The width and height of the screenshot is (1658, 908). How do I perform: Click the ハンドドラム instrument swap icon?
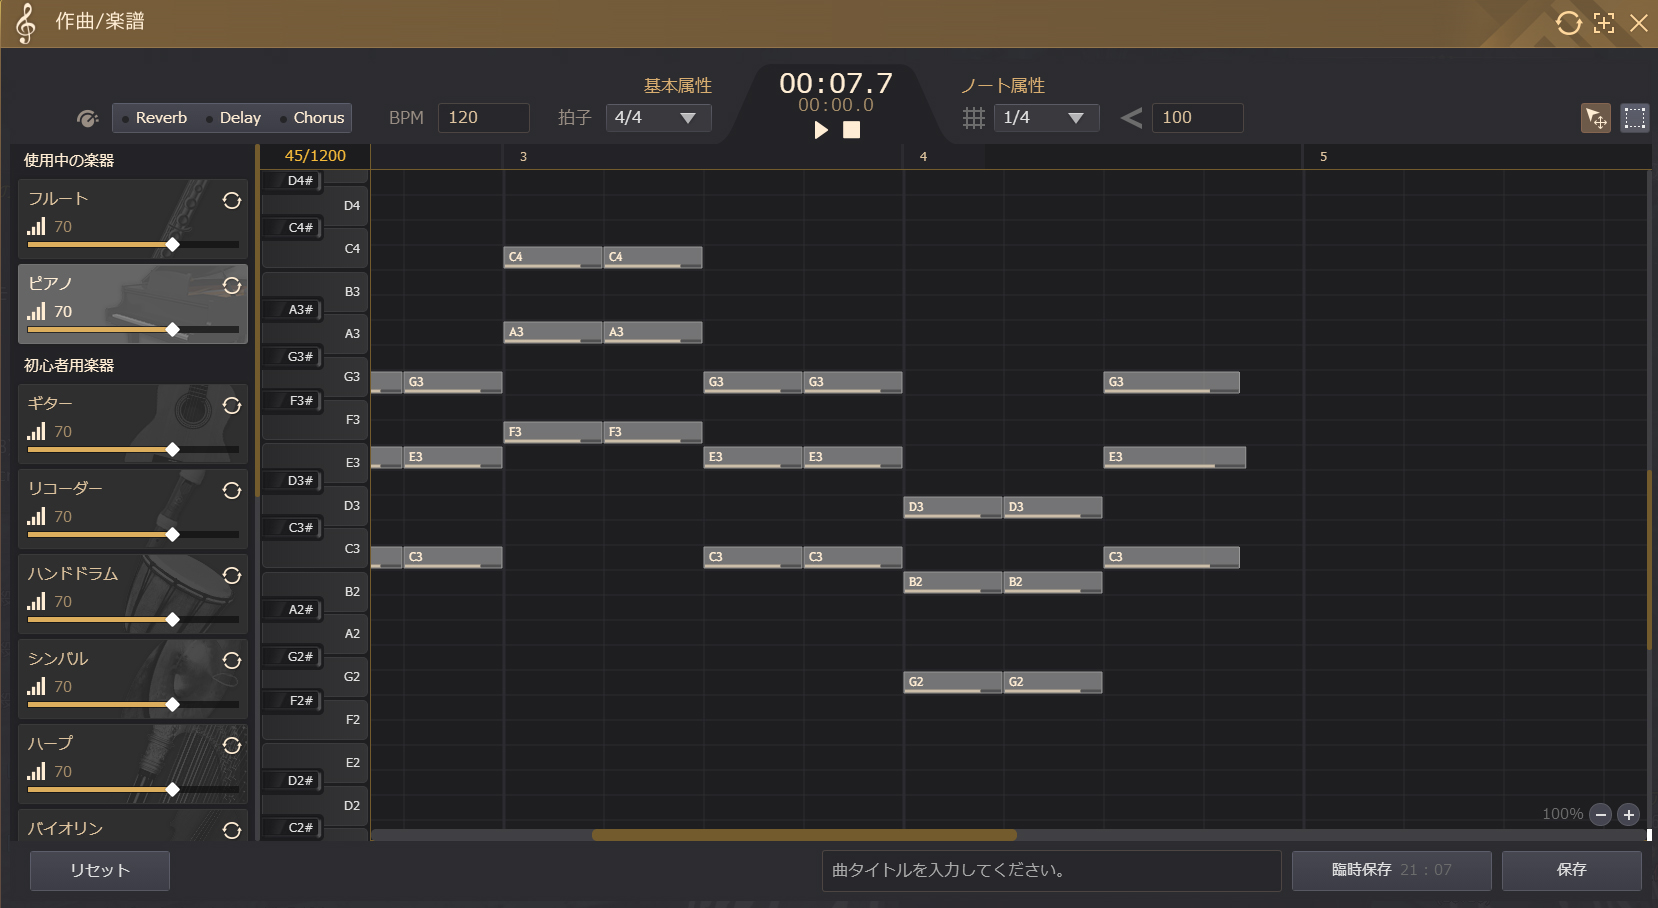tap(232, 576)
